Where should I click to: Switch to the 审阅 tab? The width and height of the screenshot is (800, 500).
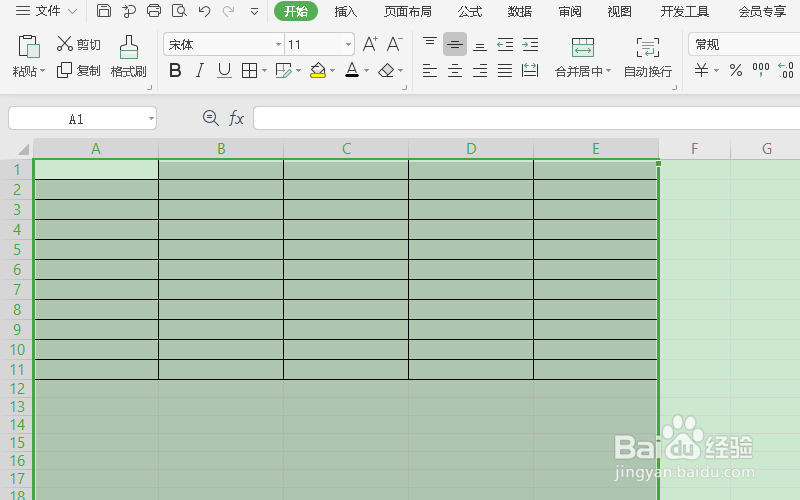(569, 11)
